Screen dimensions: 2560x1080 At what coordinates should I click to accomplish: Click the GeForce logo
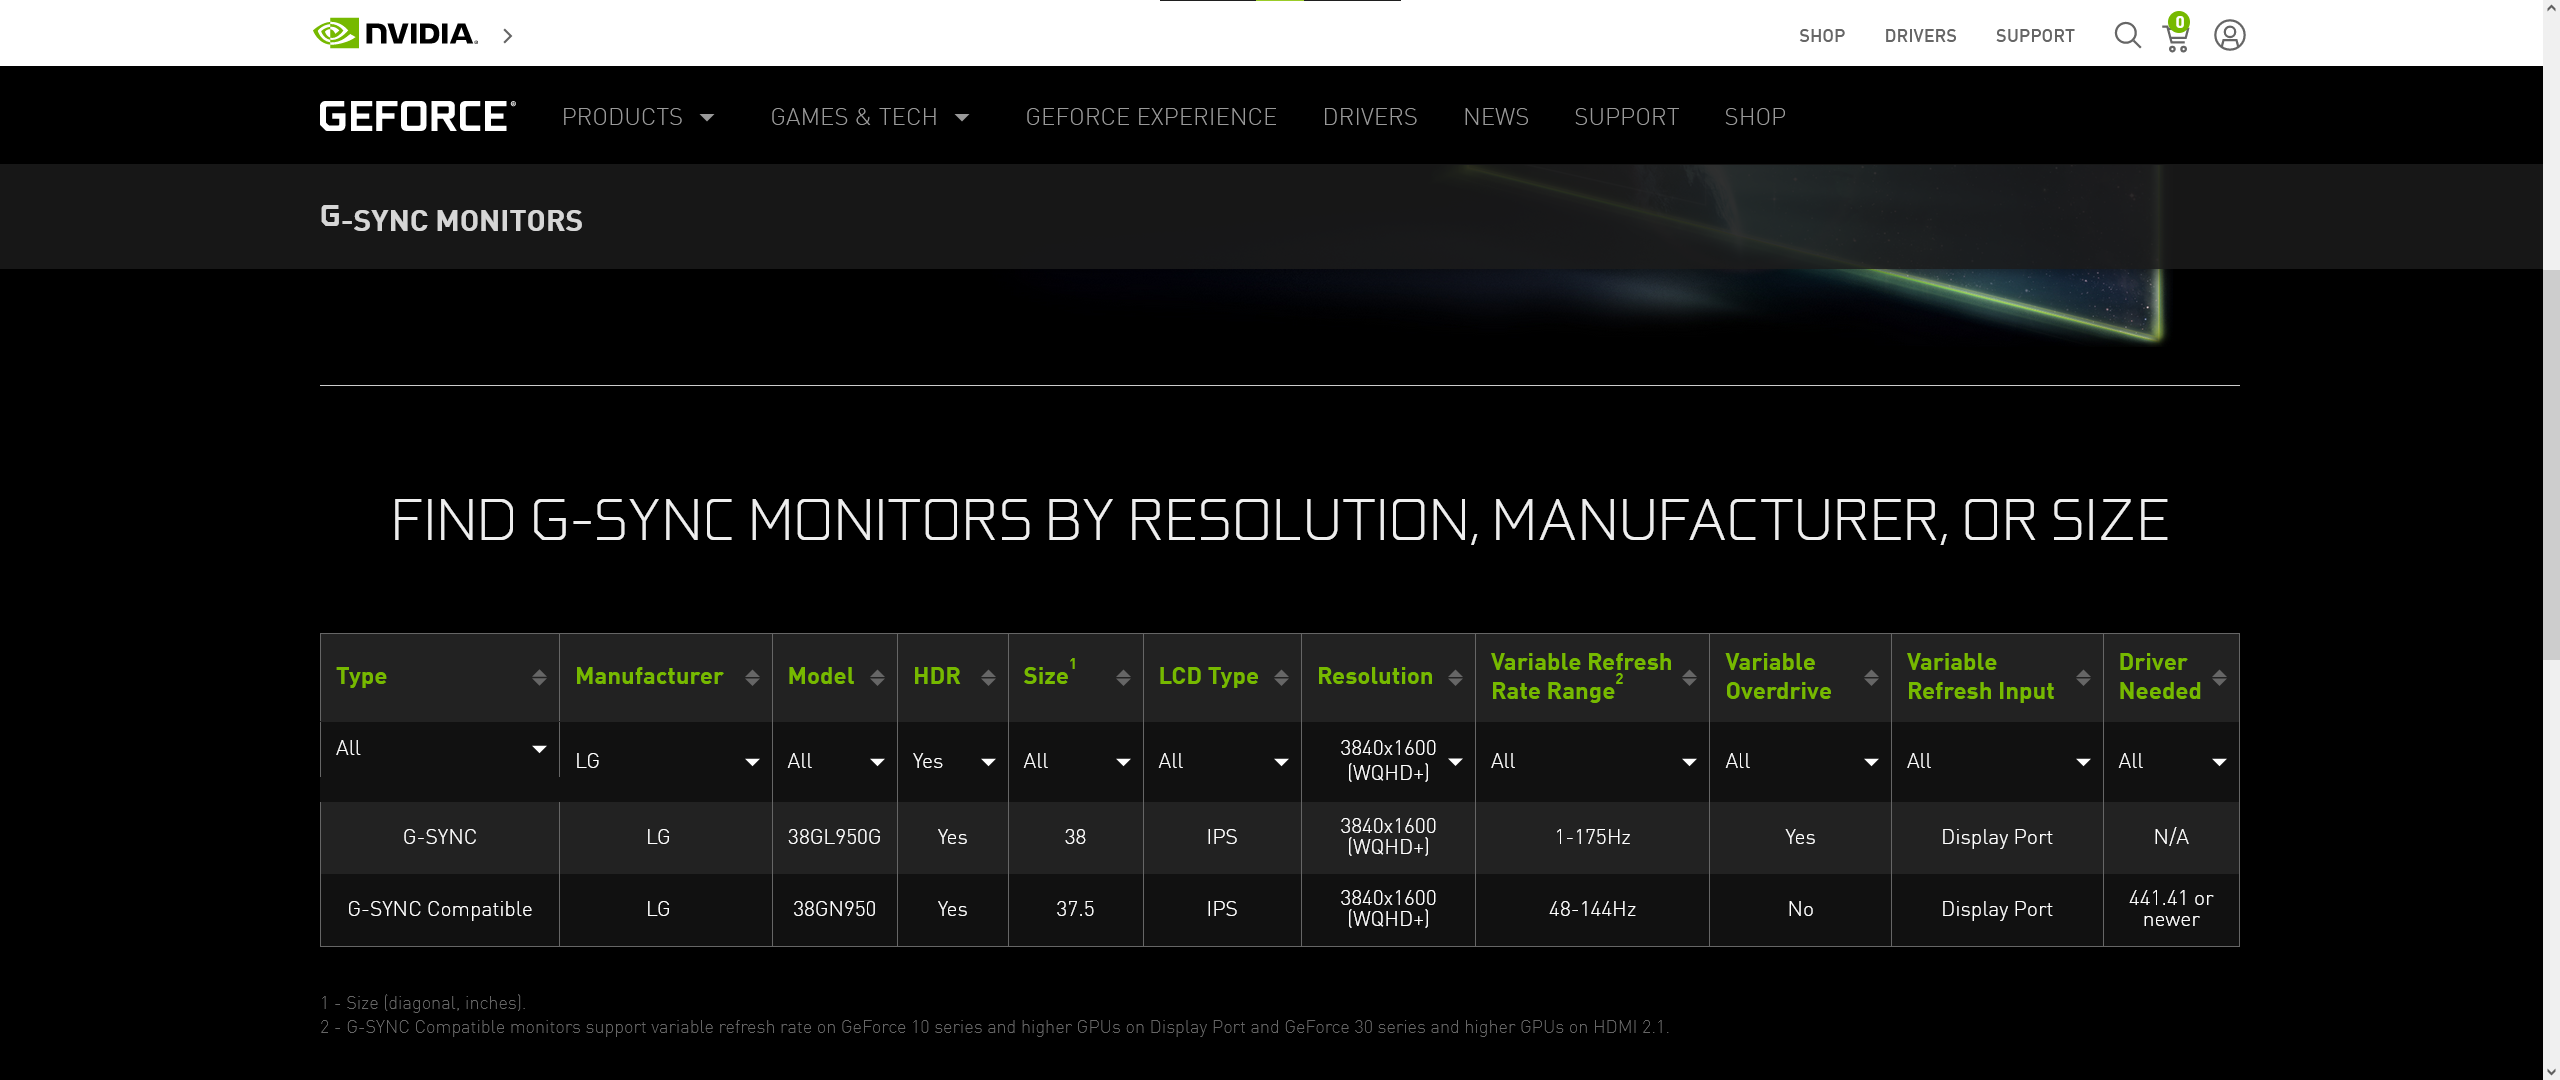click(x=418, y=117)
